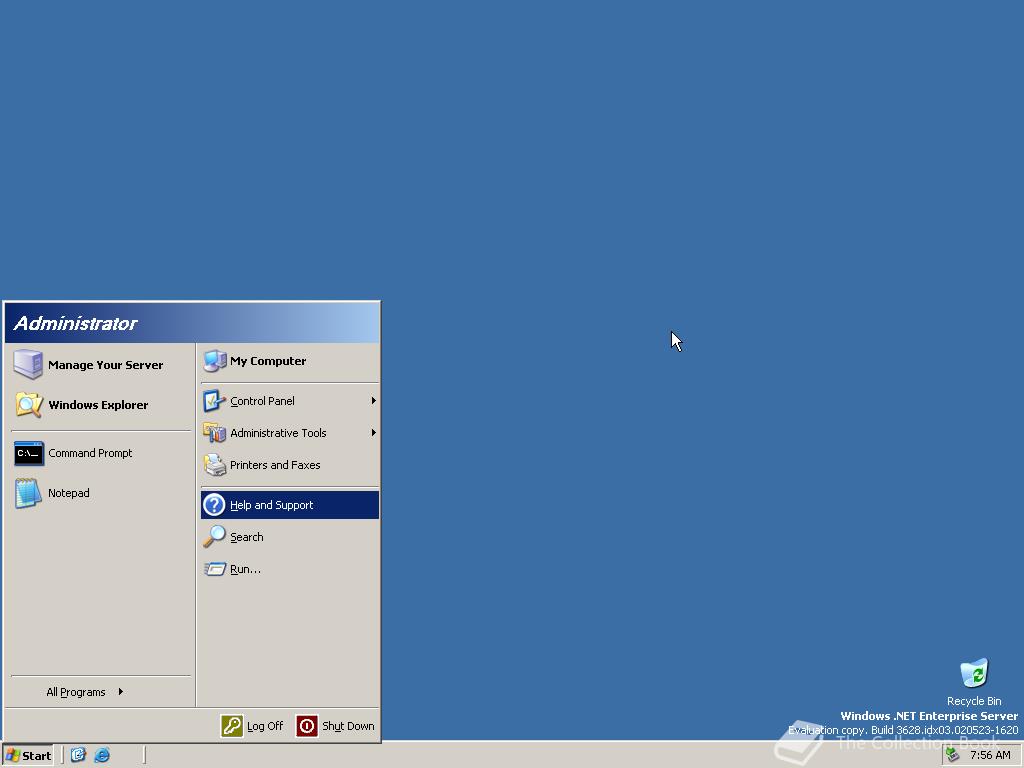Click the Log Off key icon

232,726
